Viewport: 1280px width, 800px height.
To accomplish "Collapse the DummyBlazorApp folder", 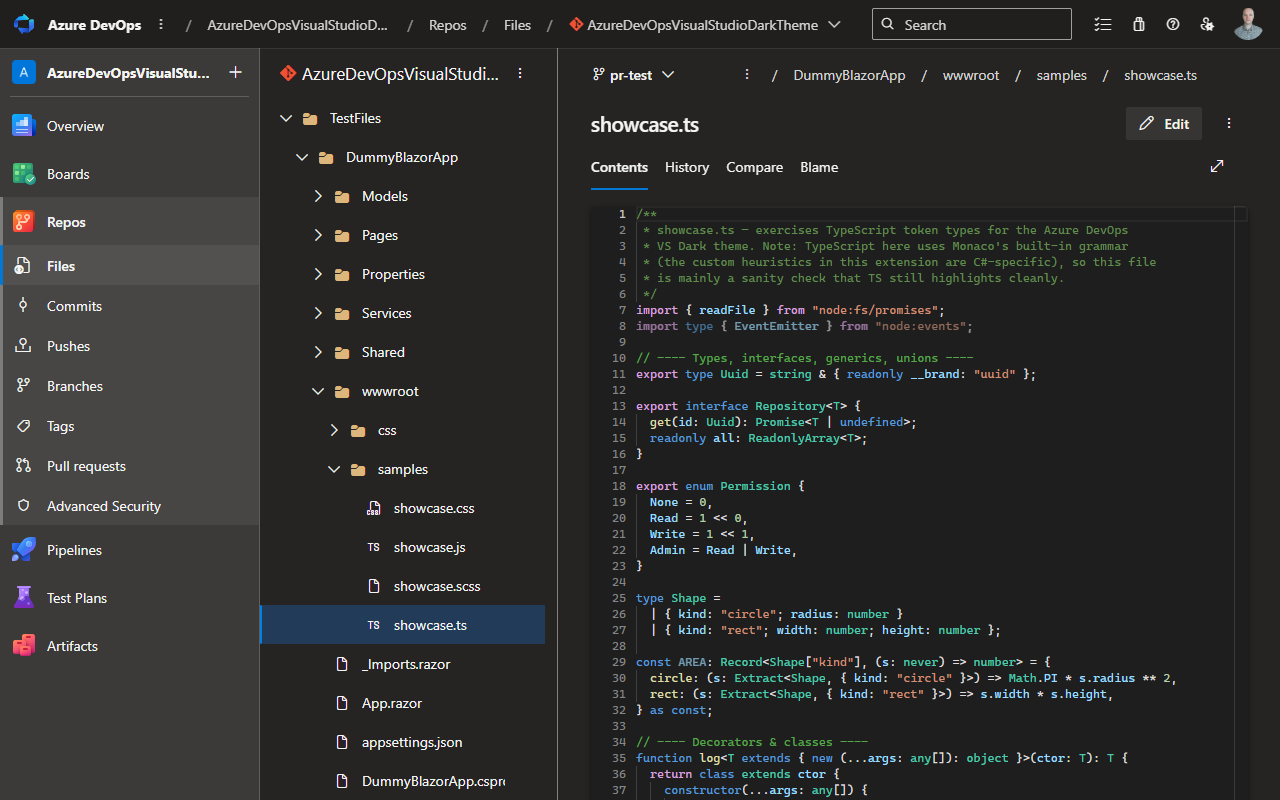I will (302, 157).
